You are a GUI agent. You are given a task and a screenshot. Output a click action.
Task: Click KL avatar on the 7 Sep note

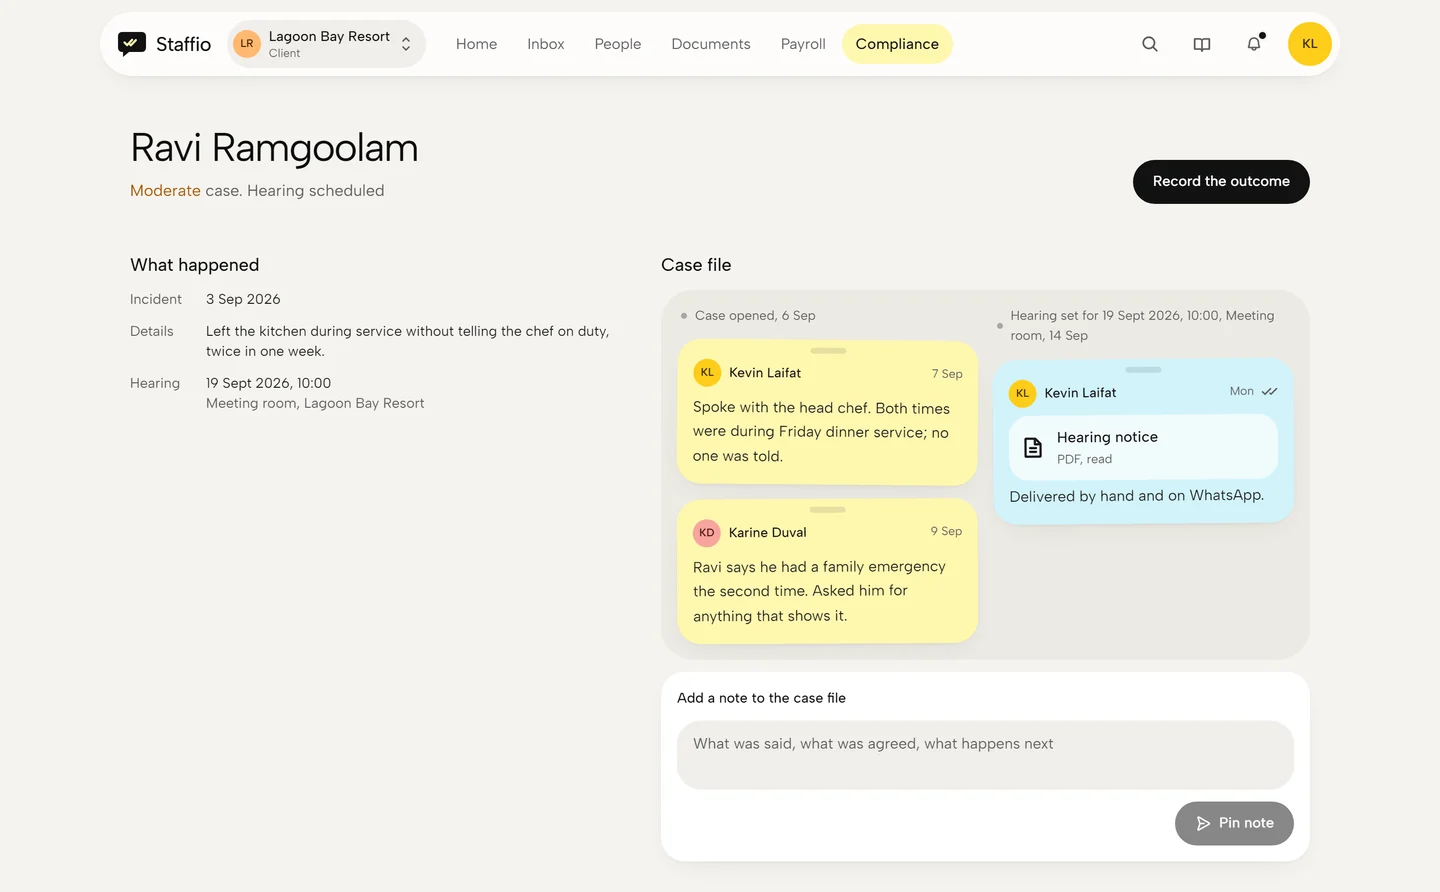click(707, 373)
